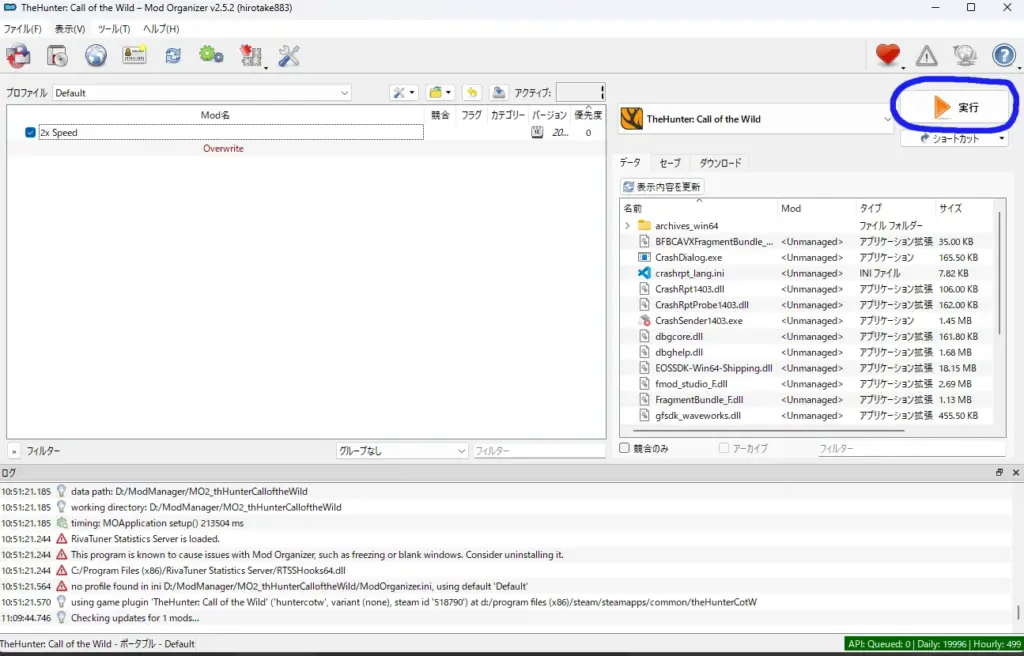Switch to the ダウンロード tab
The image size is (1024, 656).
tap(719, 163)
